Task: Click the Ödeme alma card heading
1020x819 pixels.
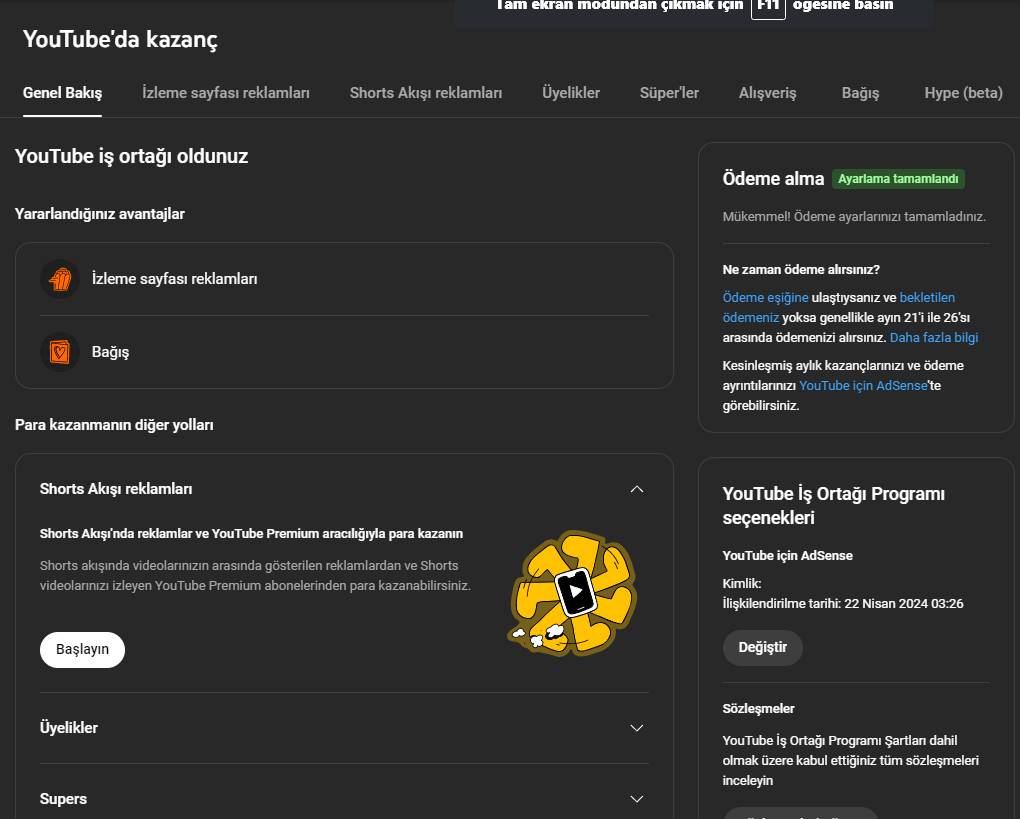Action: coord(773,179)
